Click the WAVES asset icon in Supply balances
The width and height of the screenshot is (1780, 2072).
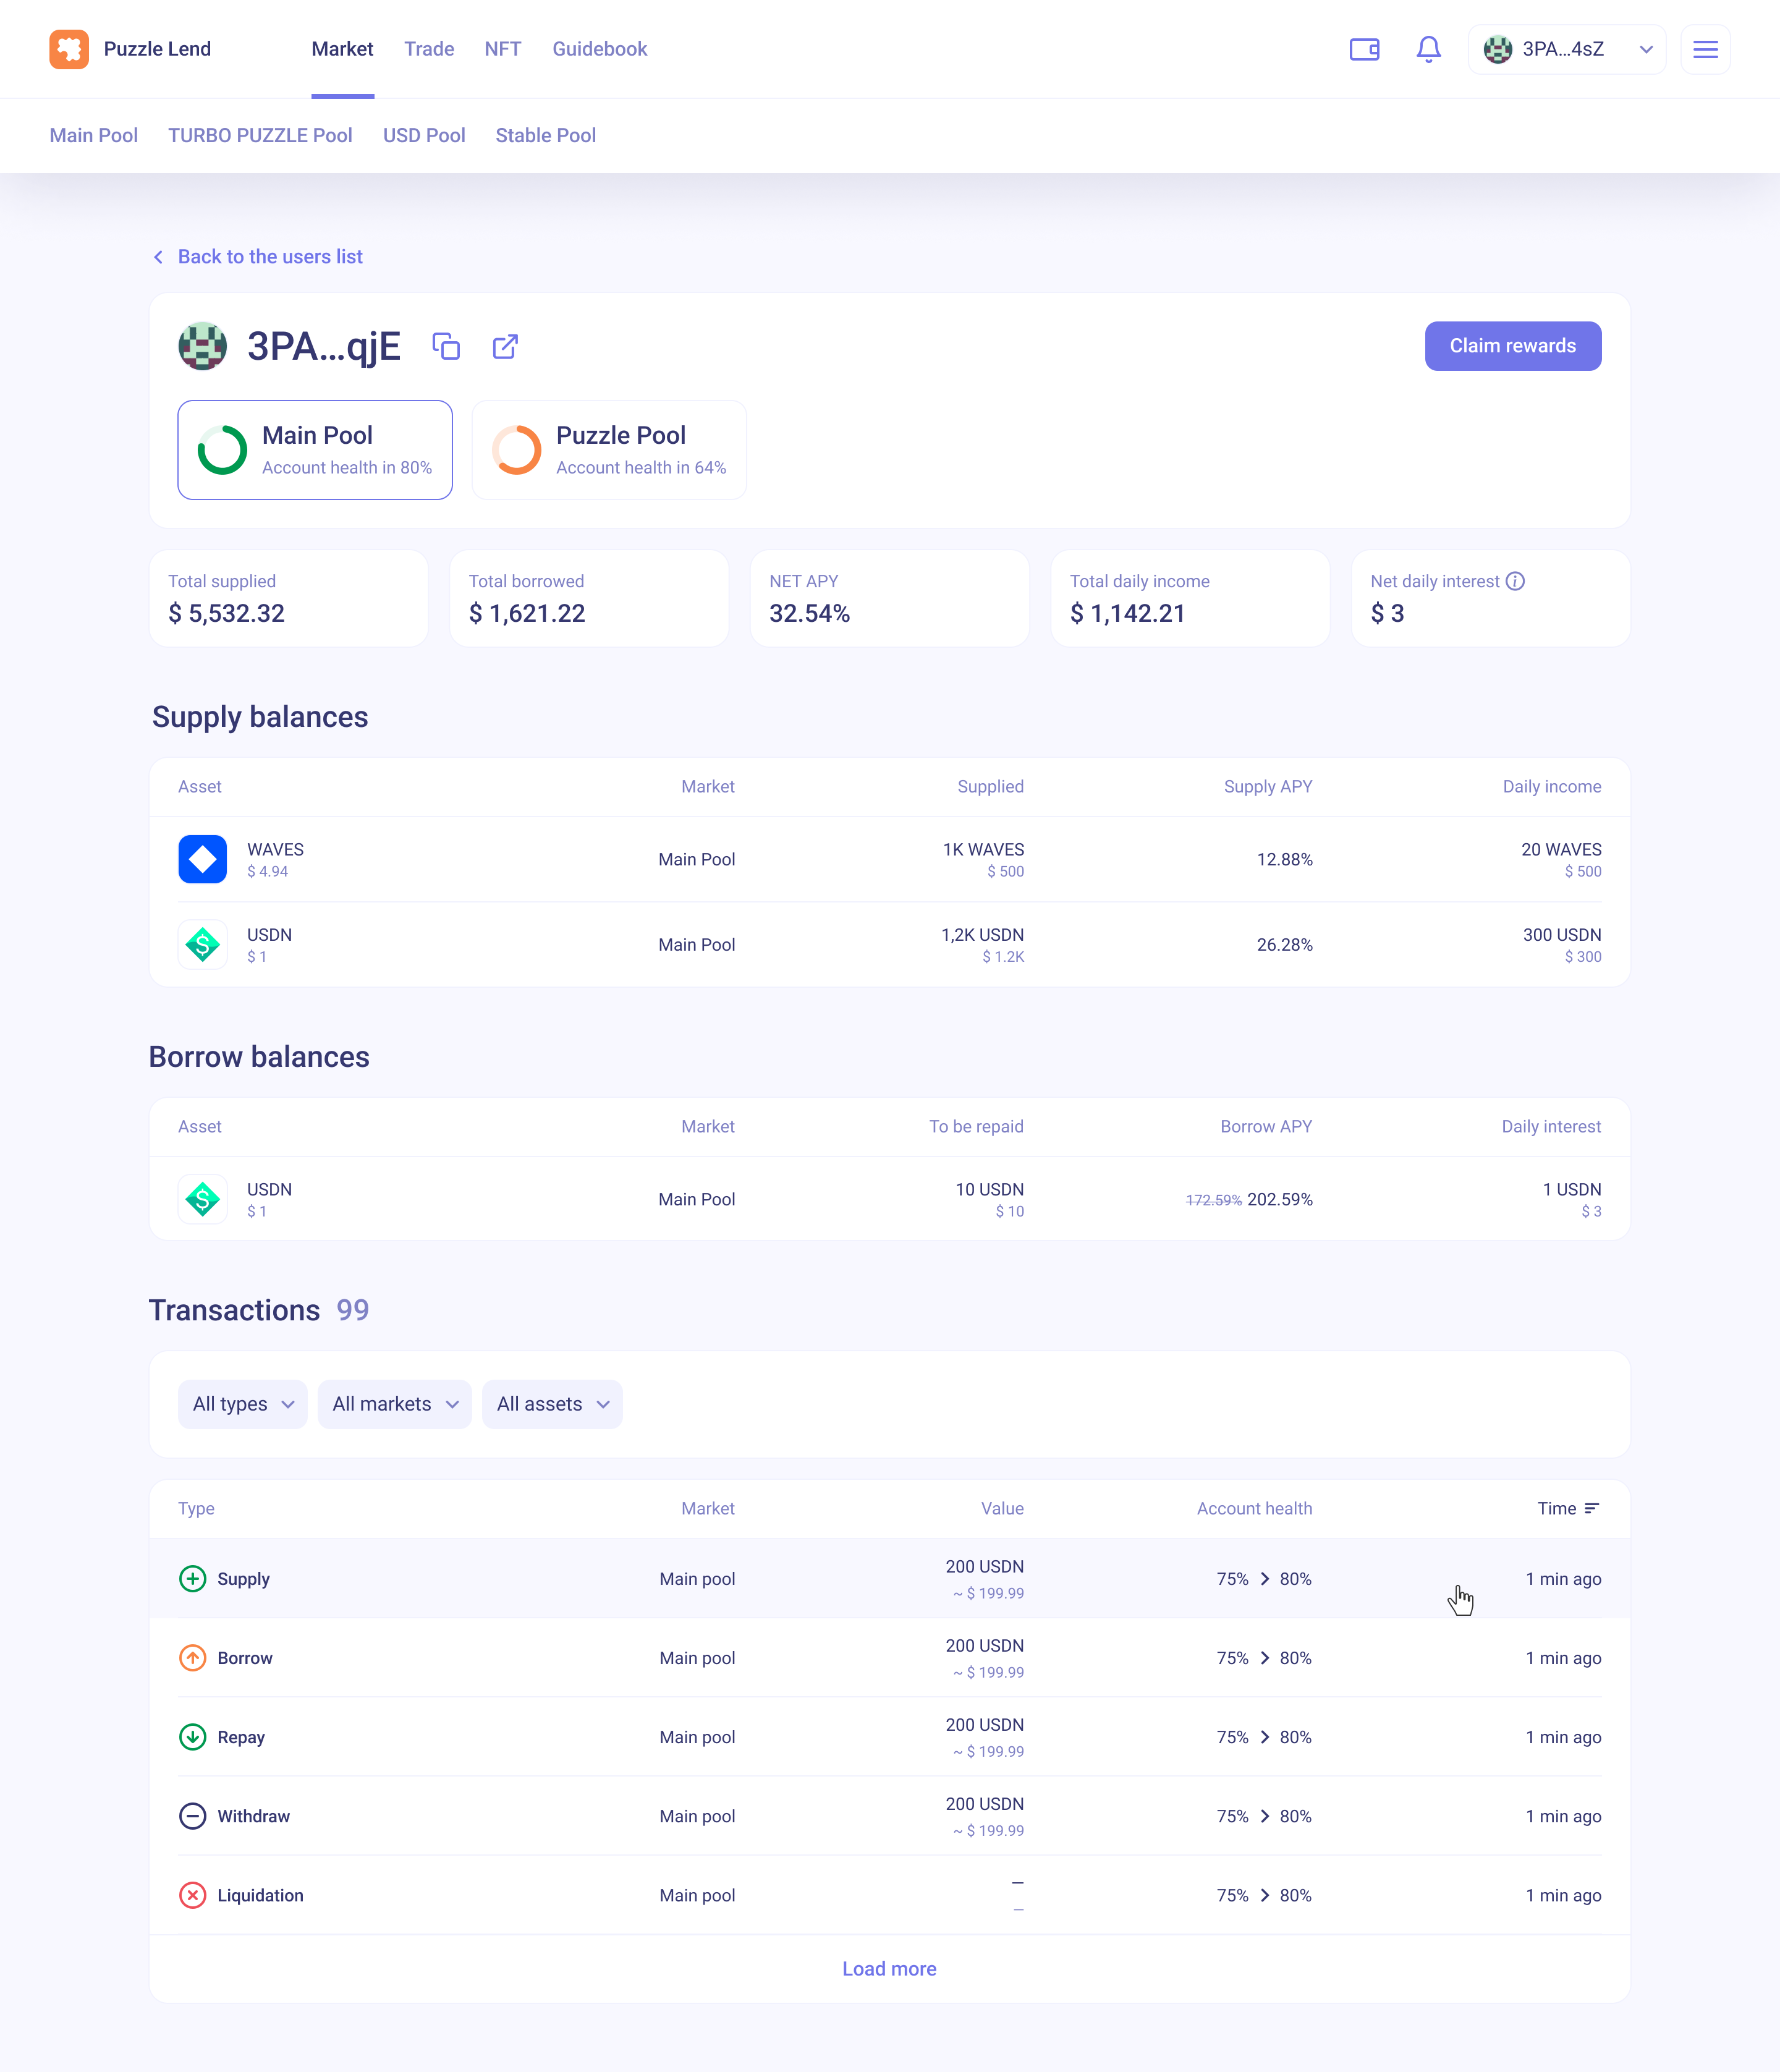tap(203, 859)
